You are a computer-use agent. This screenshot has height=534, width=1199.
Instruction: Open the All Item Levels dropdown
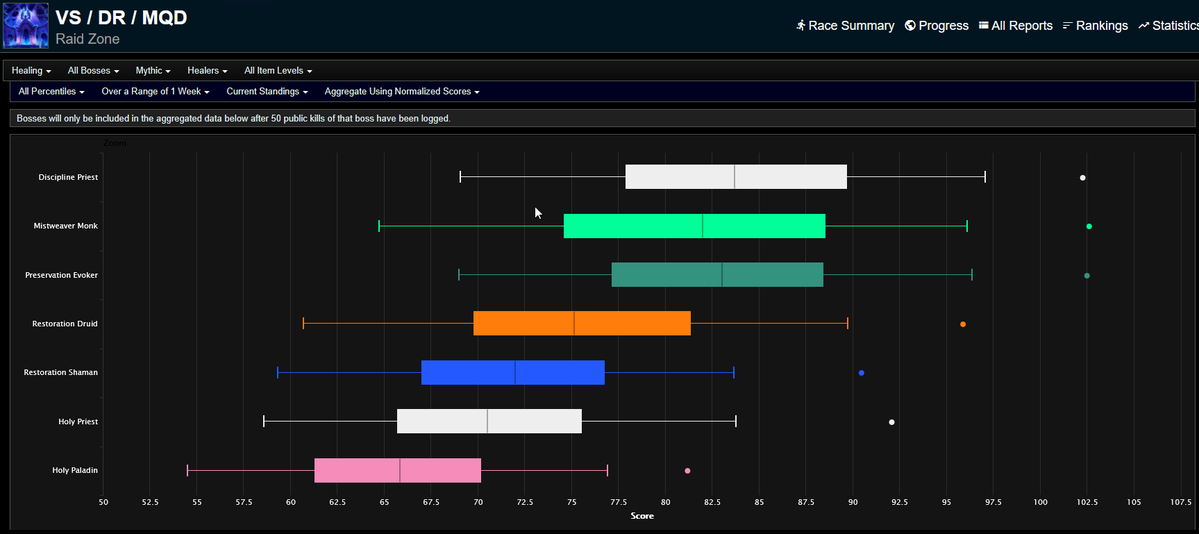(x=278, y=70)
